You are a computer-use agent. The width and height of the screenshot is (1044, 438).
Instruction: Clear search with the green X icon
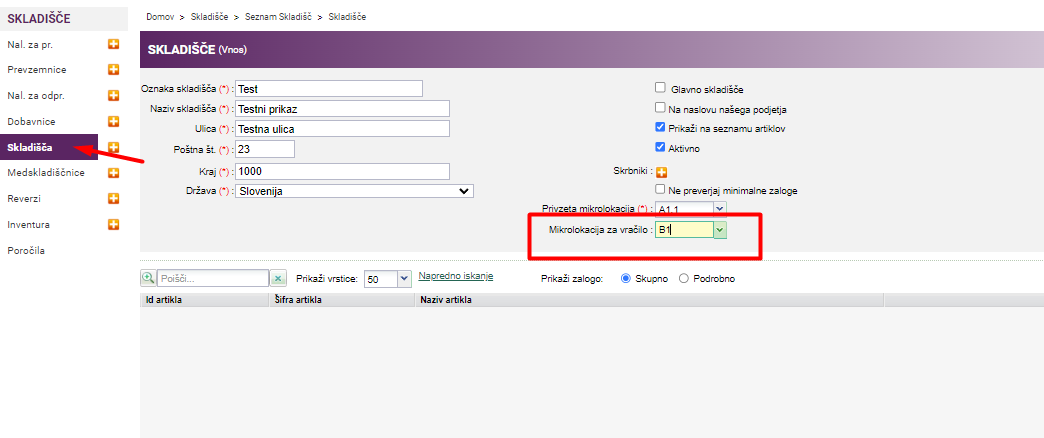tap(278, 279)
